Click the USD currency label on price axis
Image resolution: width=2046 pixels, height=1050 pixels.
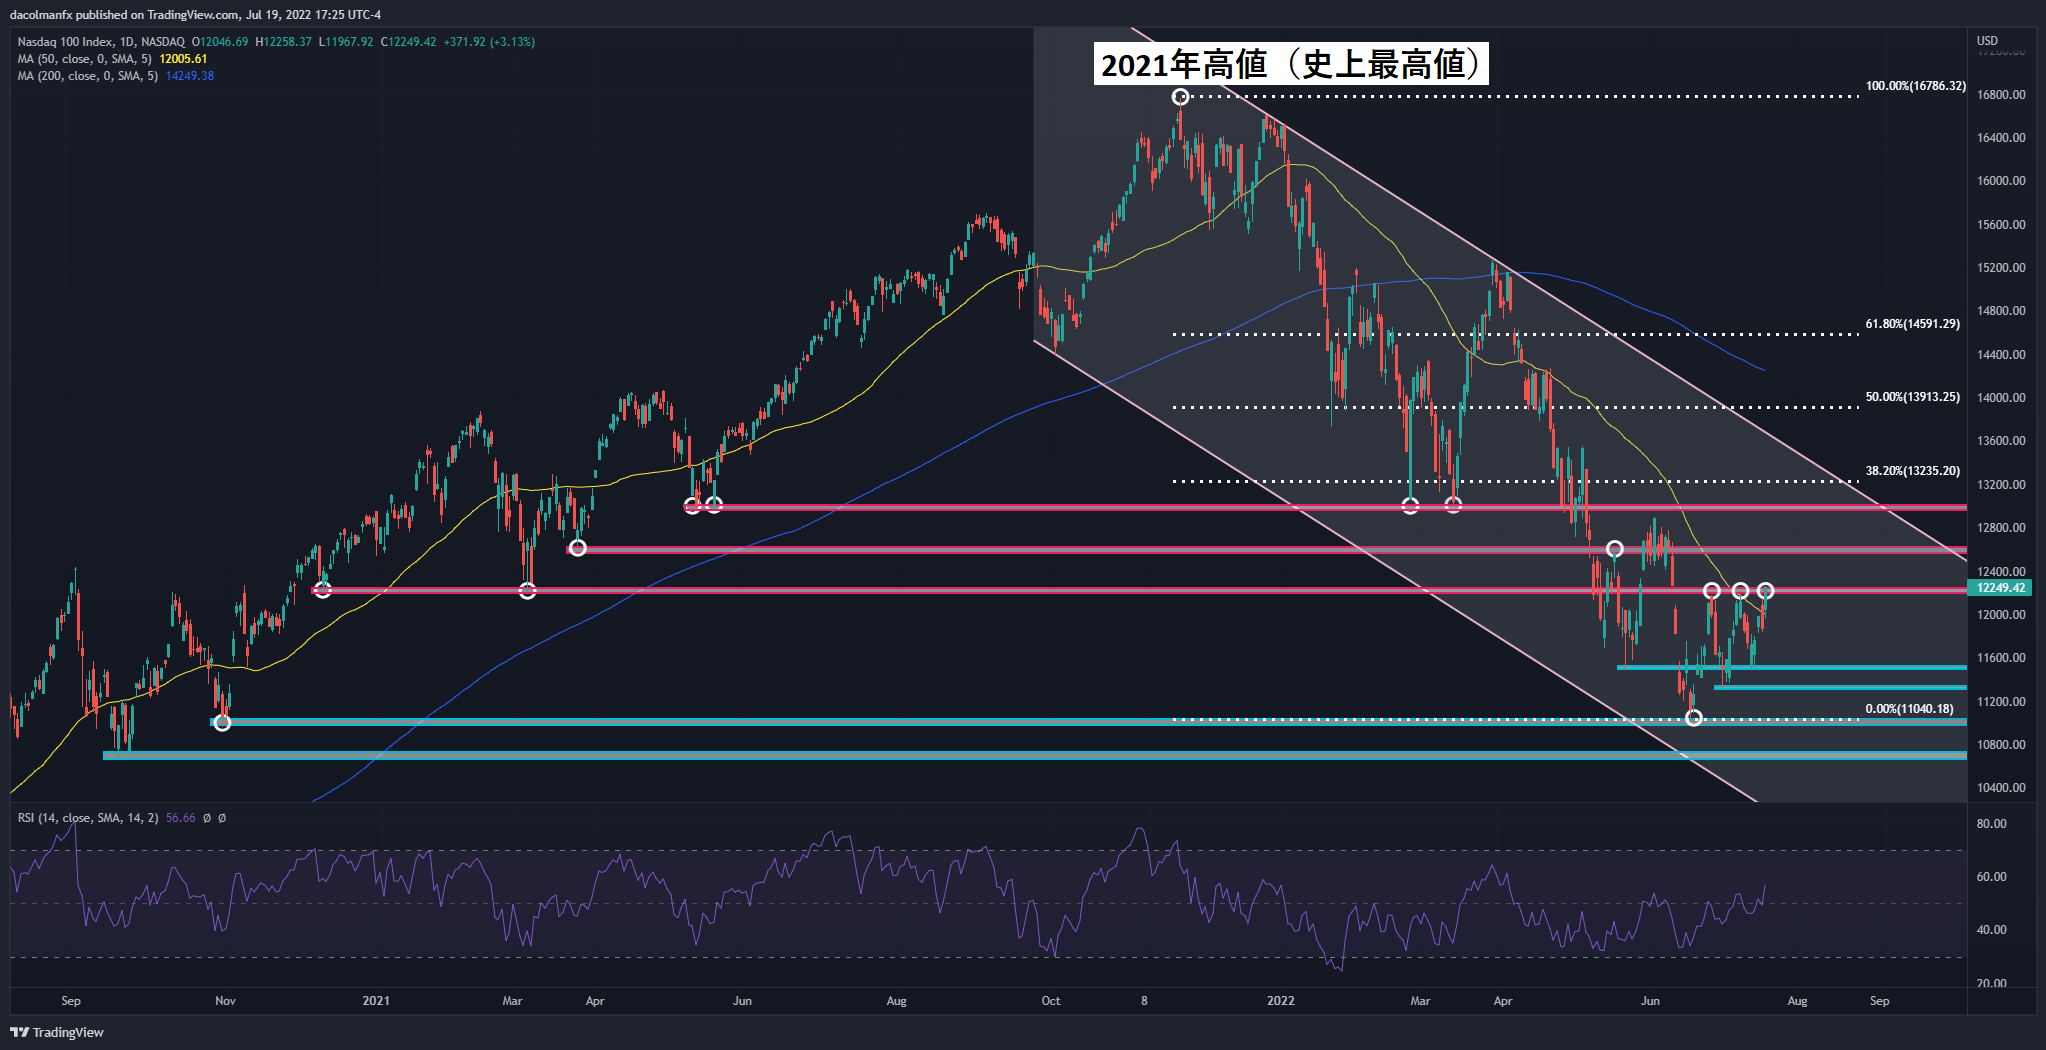(x=1987, y=41)
